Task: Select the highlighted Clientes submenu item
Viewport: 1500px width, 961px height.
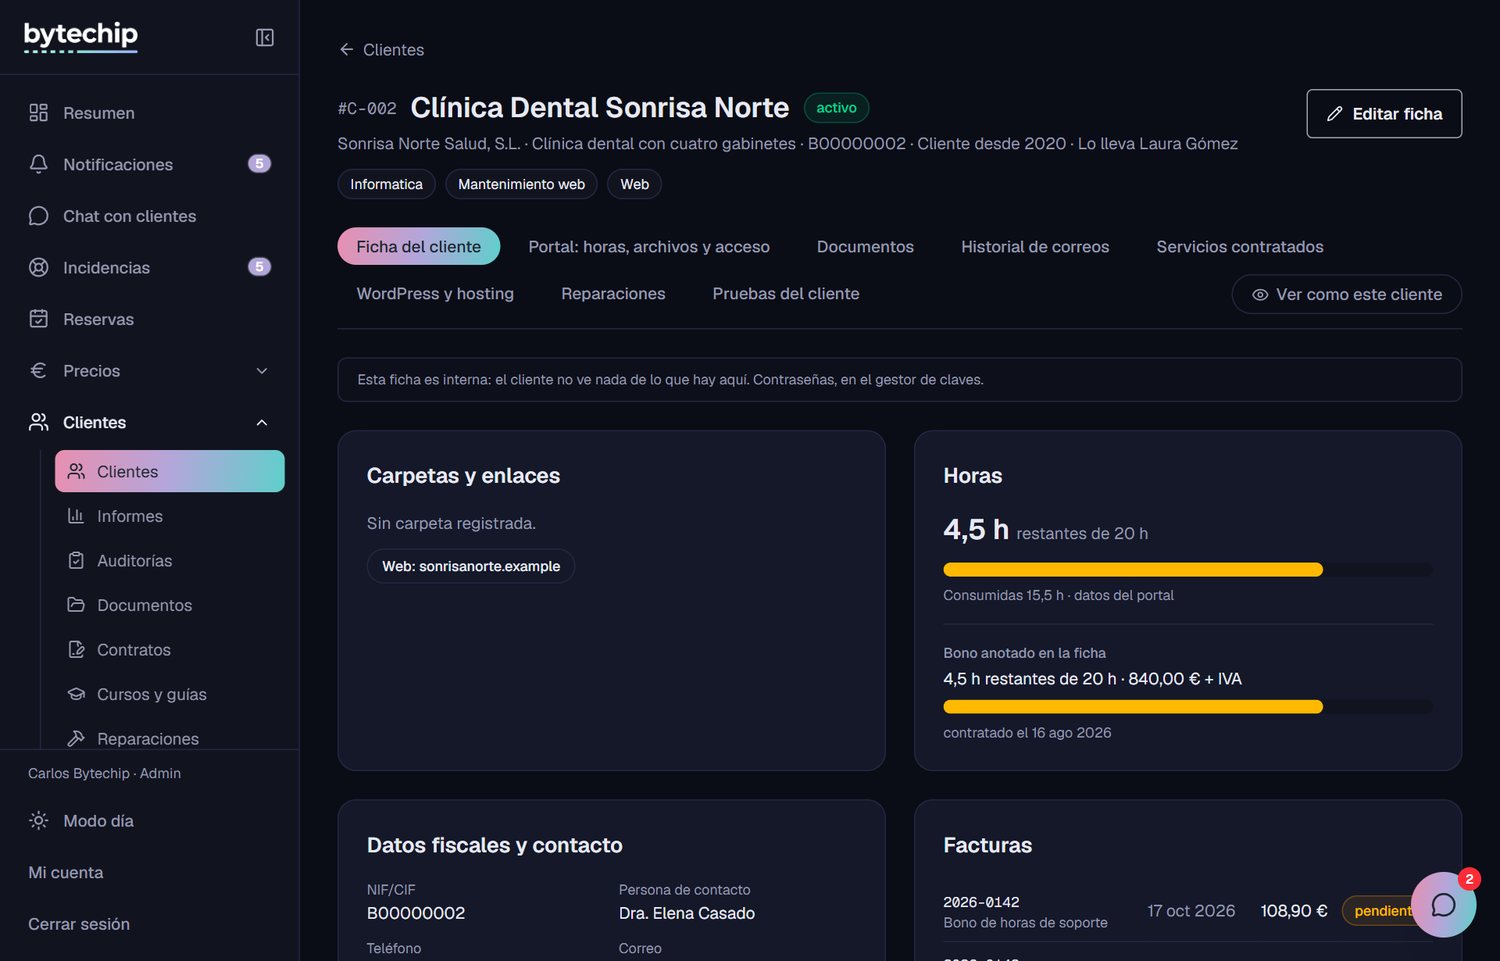Action: tap(170, 471)
